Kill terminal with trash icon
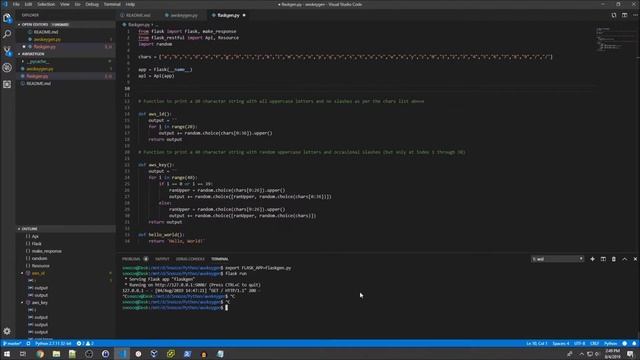This screenshot has width=640, height=360. click(x=613, y=259)
